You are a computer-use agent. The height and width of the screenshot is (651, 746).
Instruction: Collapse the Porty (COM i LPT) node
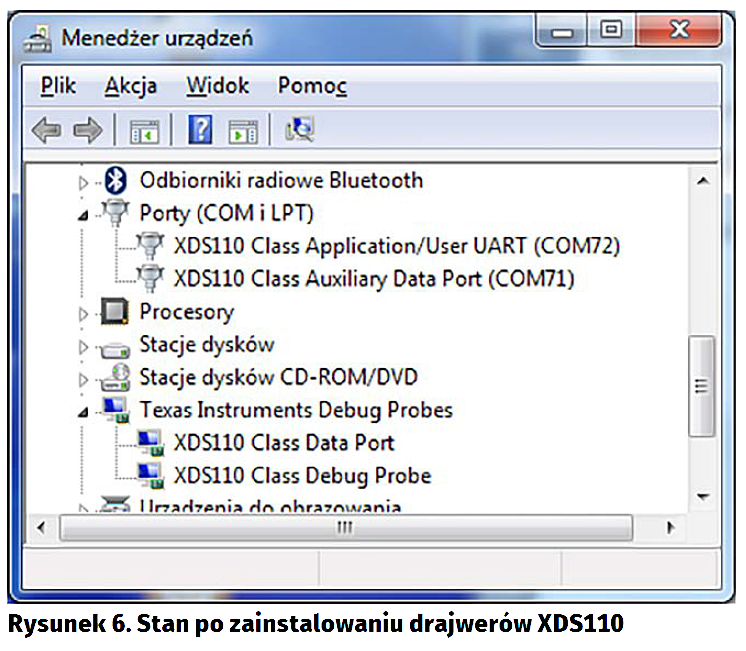pyautogui.click(x=84, y=214)
